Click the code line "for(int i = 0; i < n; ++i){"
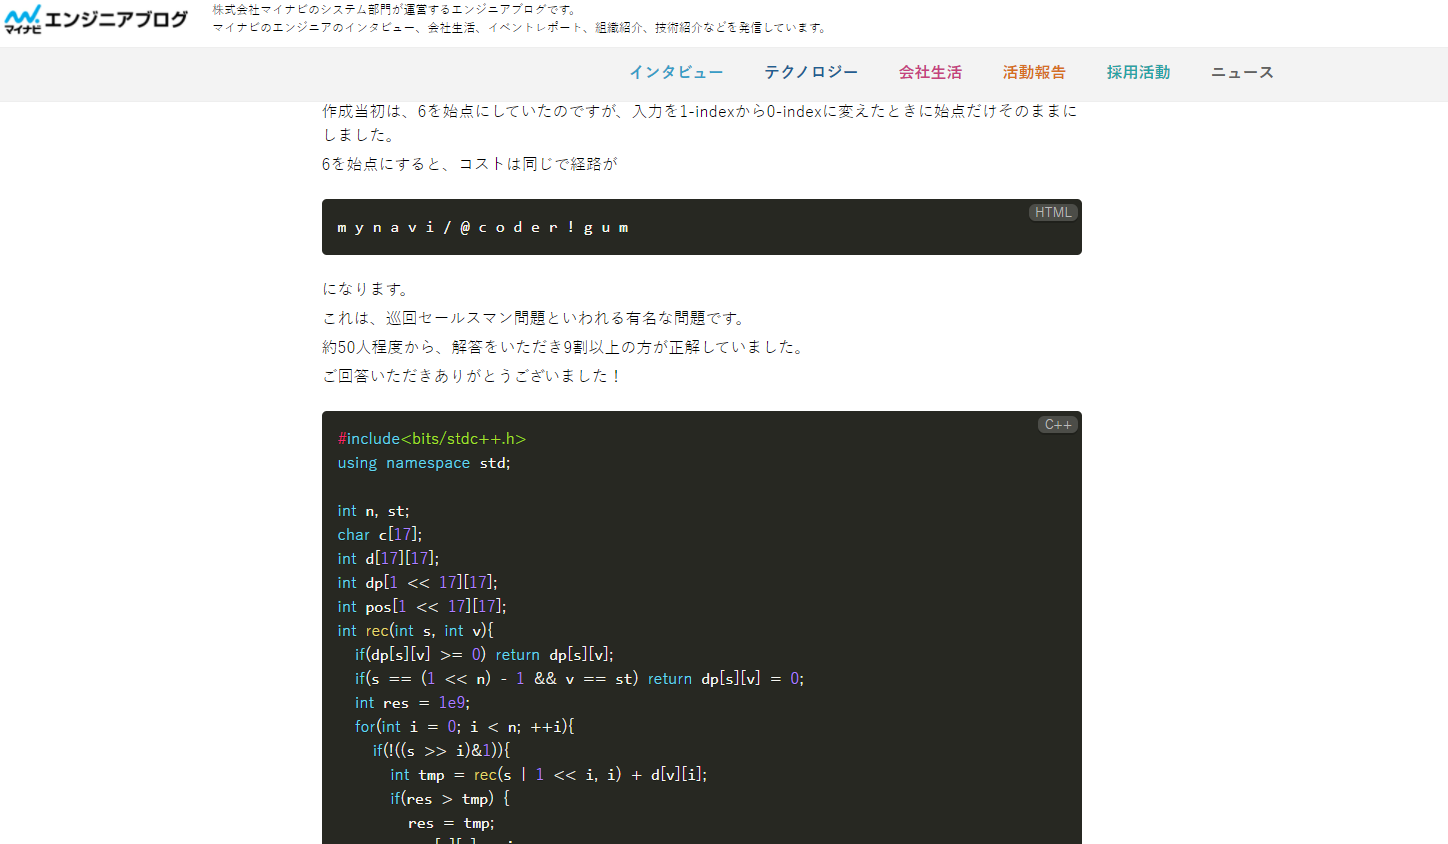Screen dimensions: 1448x844 [464, 727]
